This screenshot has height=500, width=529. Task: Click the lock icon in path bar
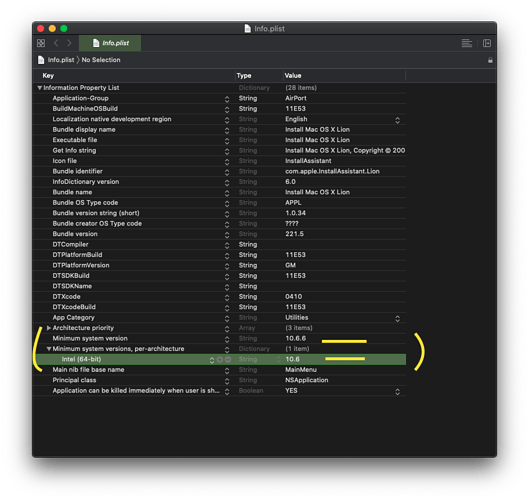pyautogui.click(x=490, y=60)
